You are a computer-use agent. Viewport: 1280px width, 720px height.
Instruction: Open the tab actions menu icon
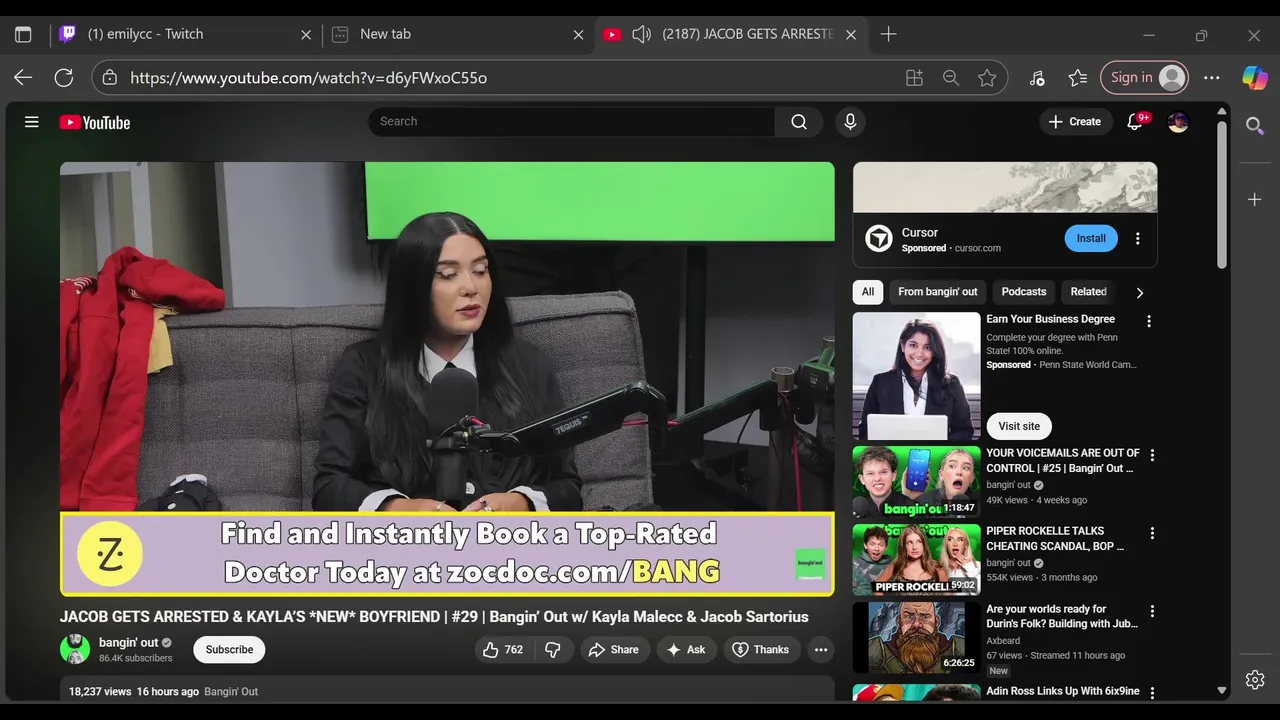(23, 34)
